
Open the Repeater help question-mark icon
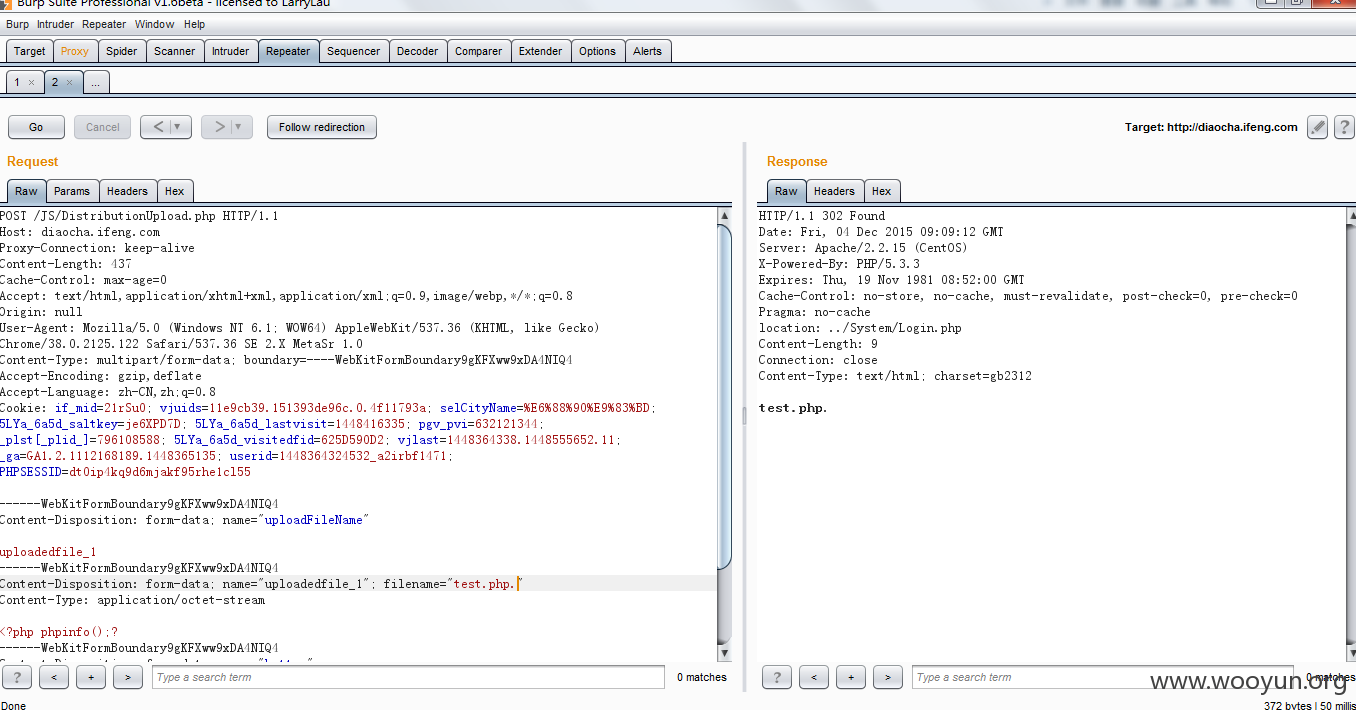pyautogui.click(x=1344, y=127)
